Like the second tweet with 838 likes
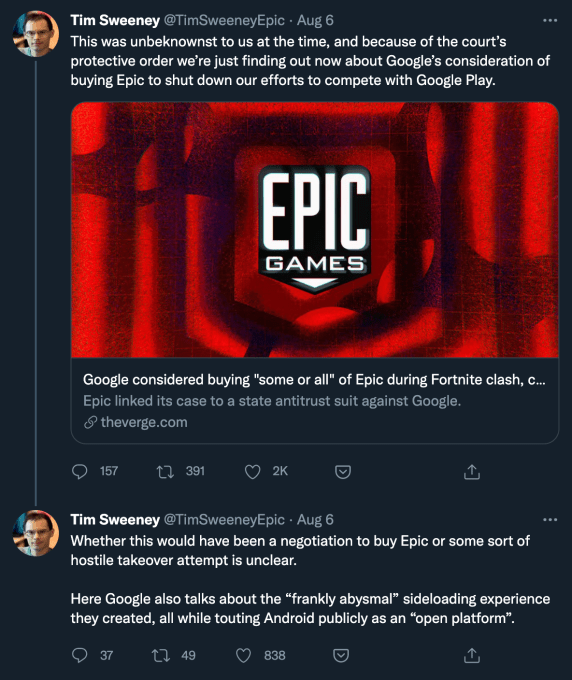The image size is (572, 680). pyautogui.click(x=243, y=655)
